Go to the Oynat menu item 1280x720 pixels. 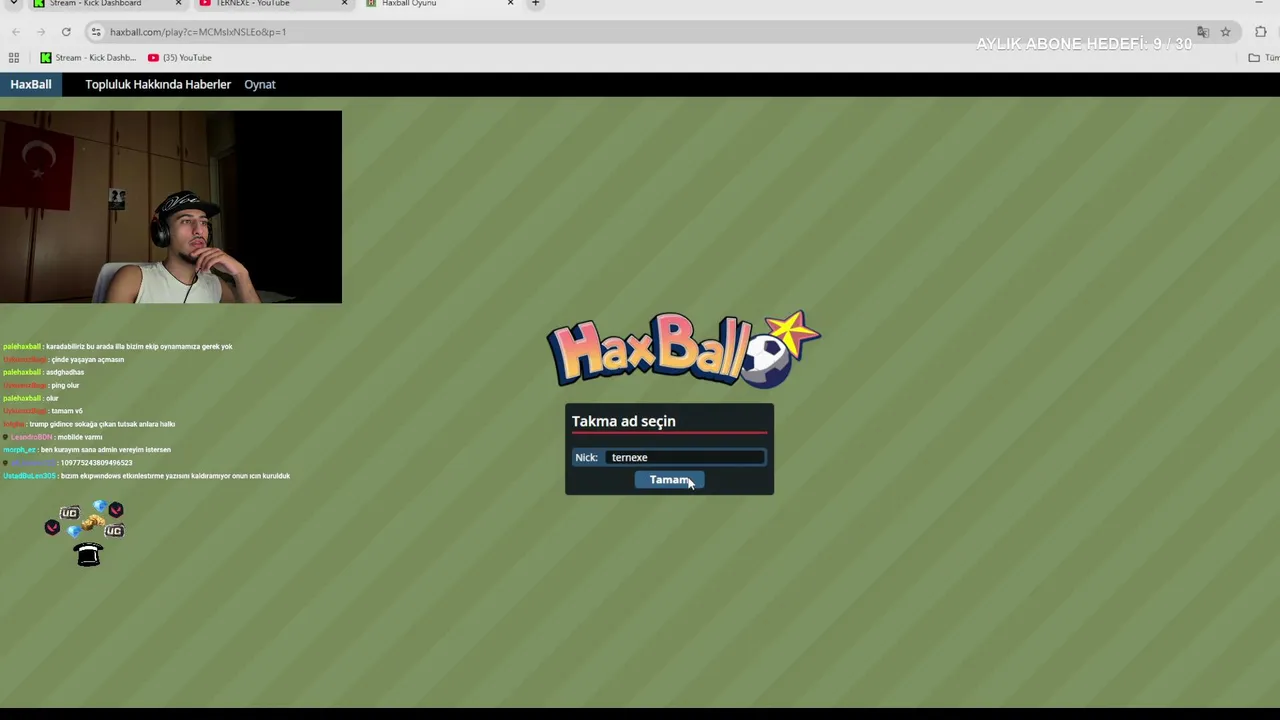260,85
